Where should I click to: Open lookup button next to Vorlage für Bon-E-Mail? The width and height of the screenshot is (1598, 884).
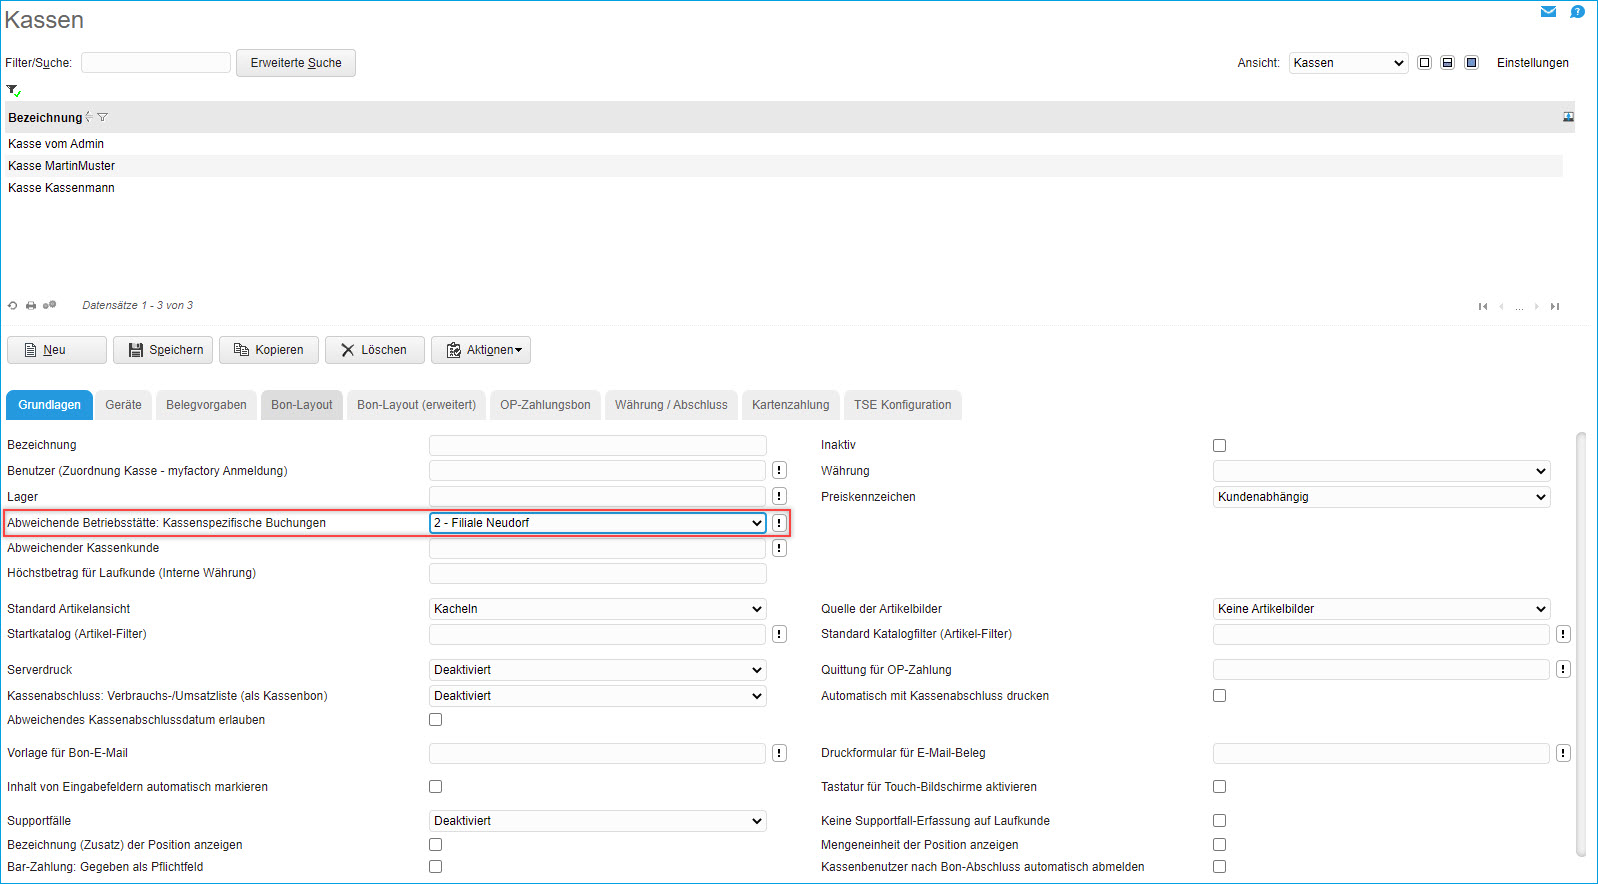779,753
